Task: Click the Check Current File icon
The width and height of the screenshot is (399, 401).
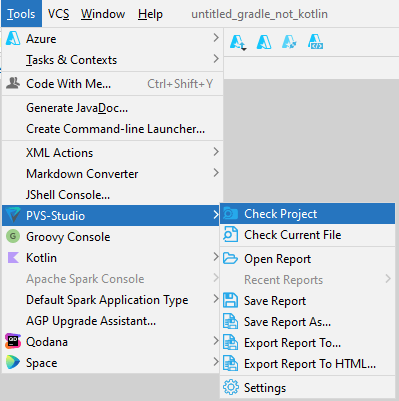Action: pyautogui.click(x=230, y=235)
